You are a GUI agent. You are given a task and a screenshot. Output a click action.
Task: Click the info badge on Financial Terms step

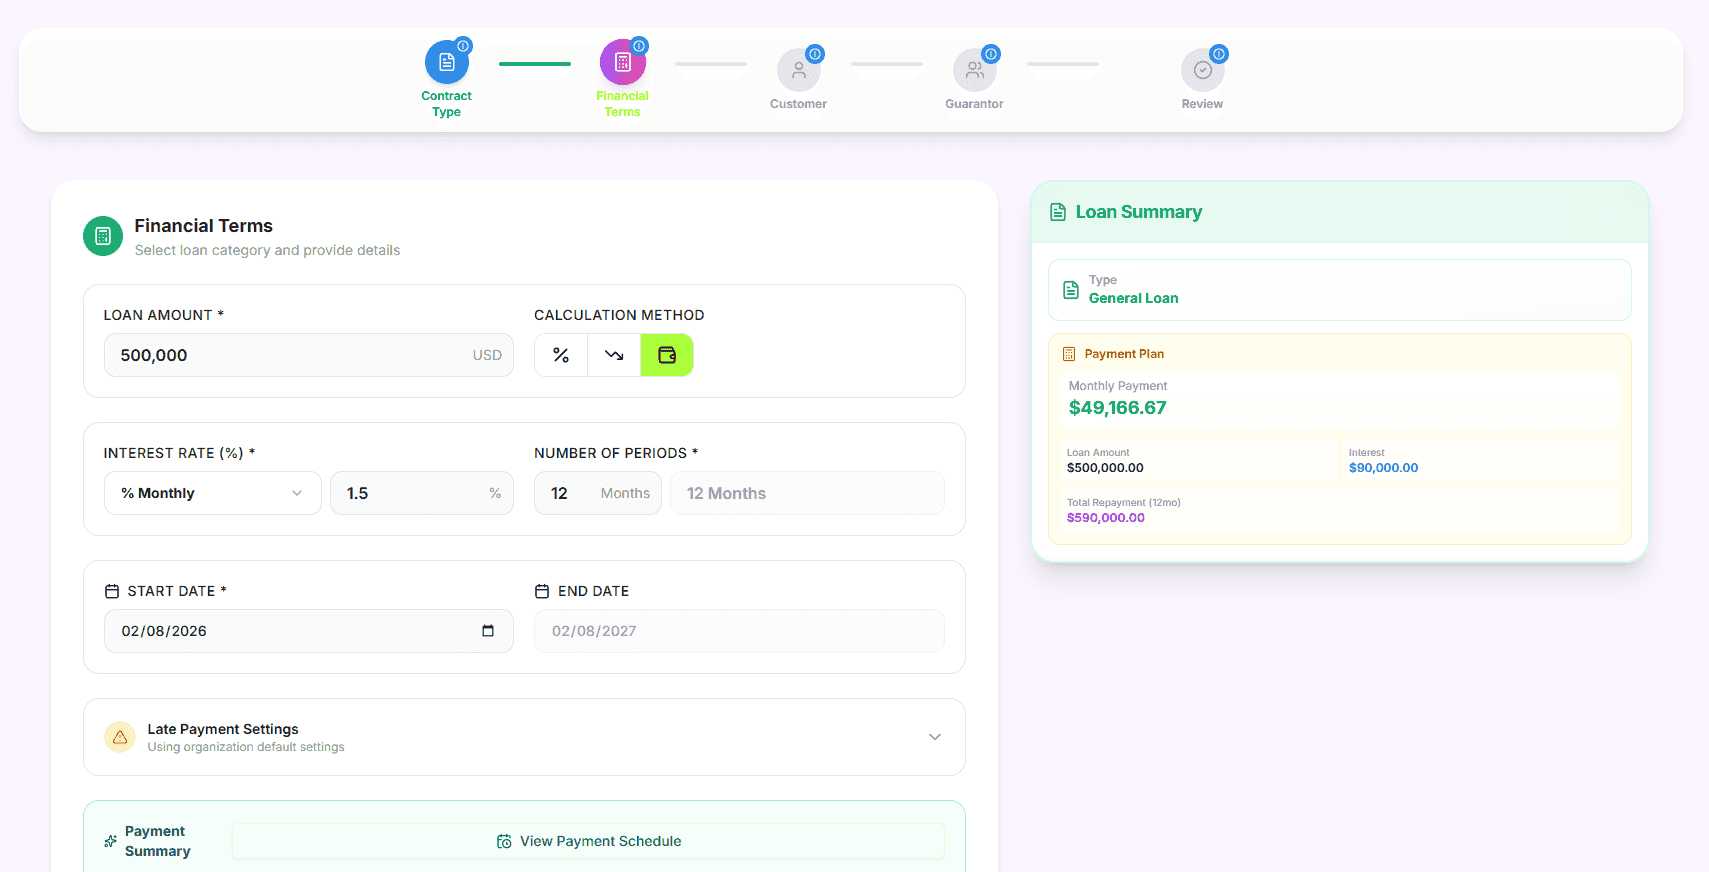pos(639,46)
